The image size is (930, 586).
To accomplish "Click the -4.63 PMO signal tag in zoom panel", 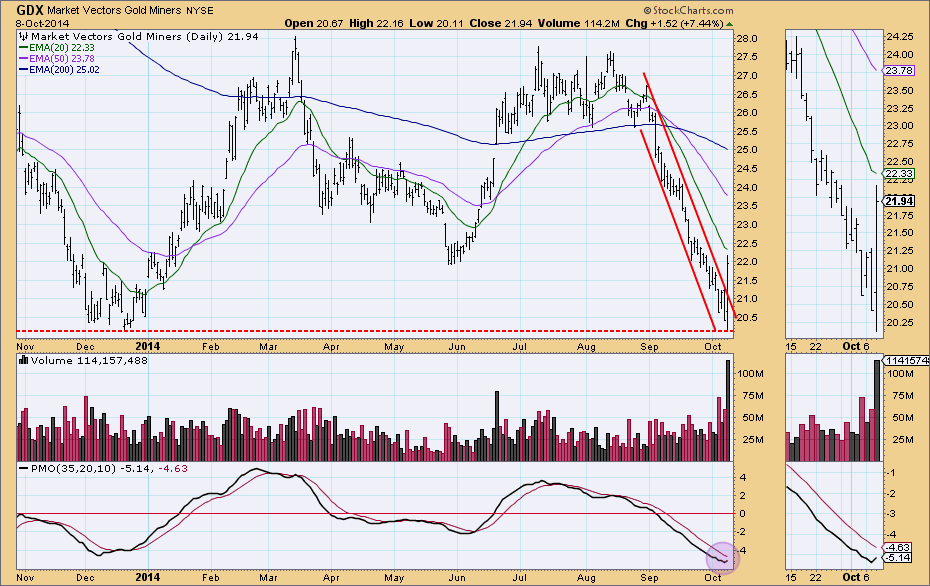I will coord(897,547).
